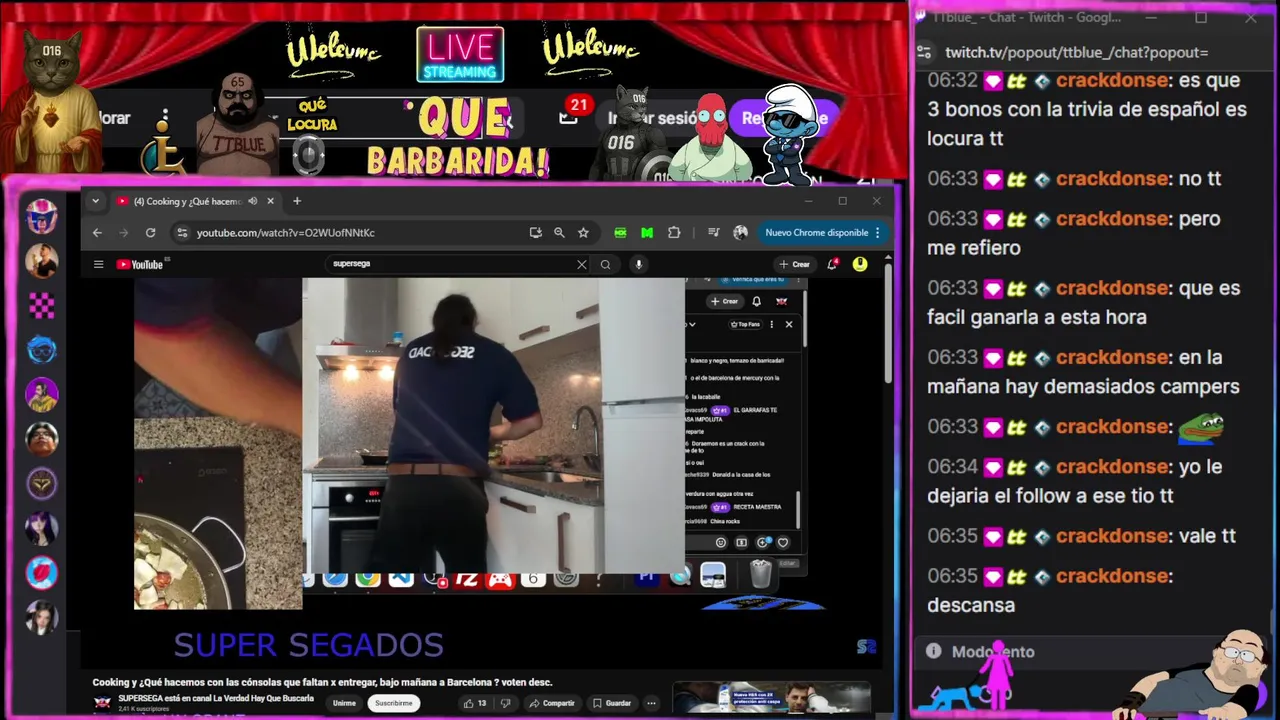Mute the tab using the speaker icon
Viewport: 1280px width, 720px height.
[252, 201]
